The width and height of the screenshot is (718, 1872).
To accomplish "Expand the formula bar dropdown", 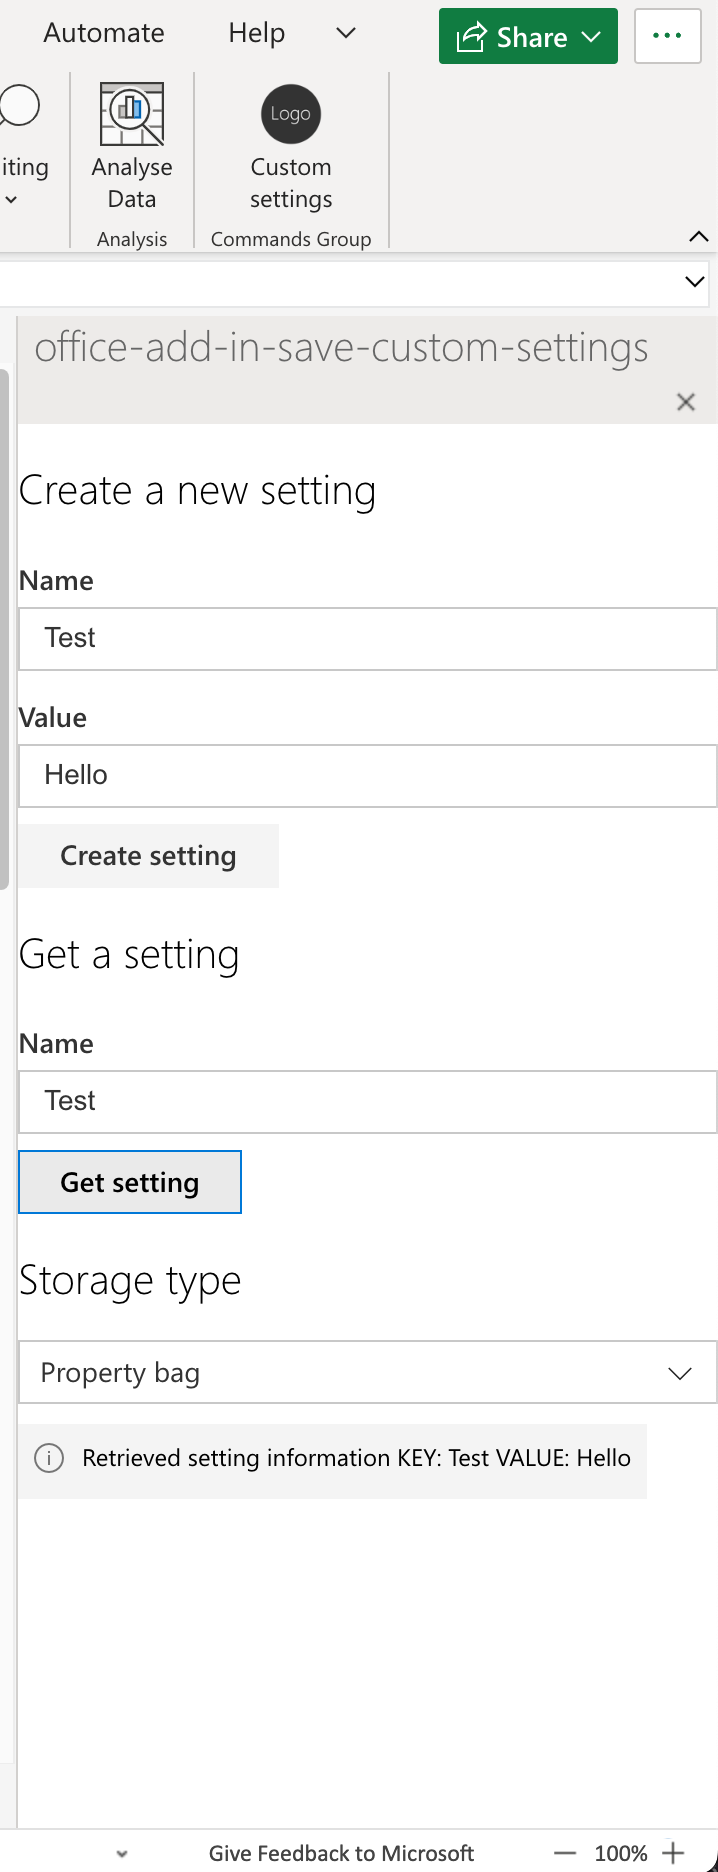I will [694, 281].
